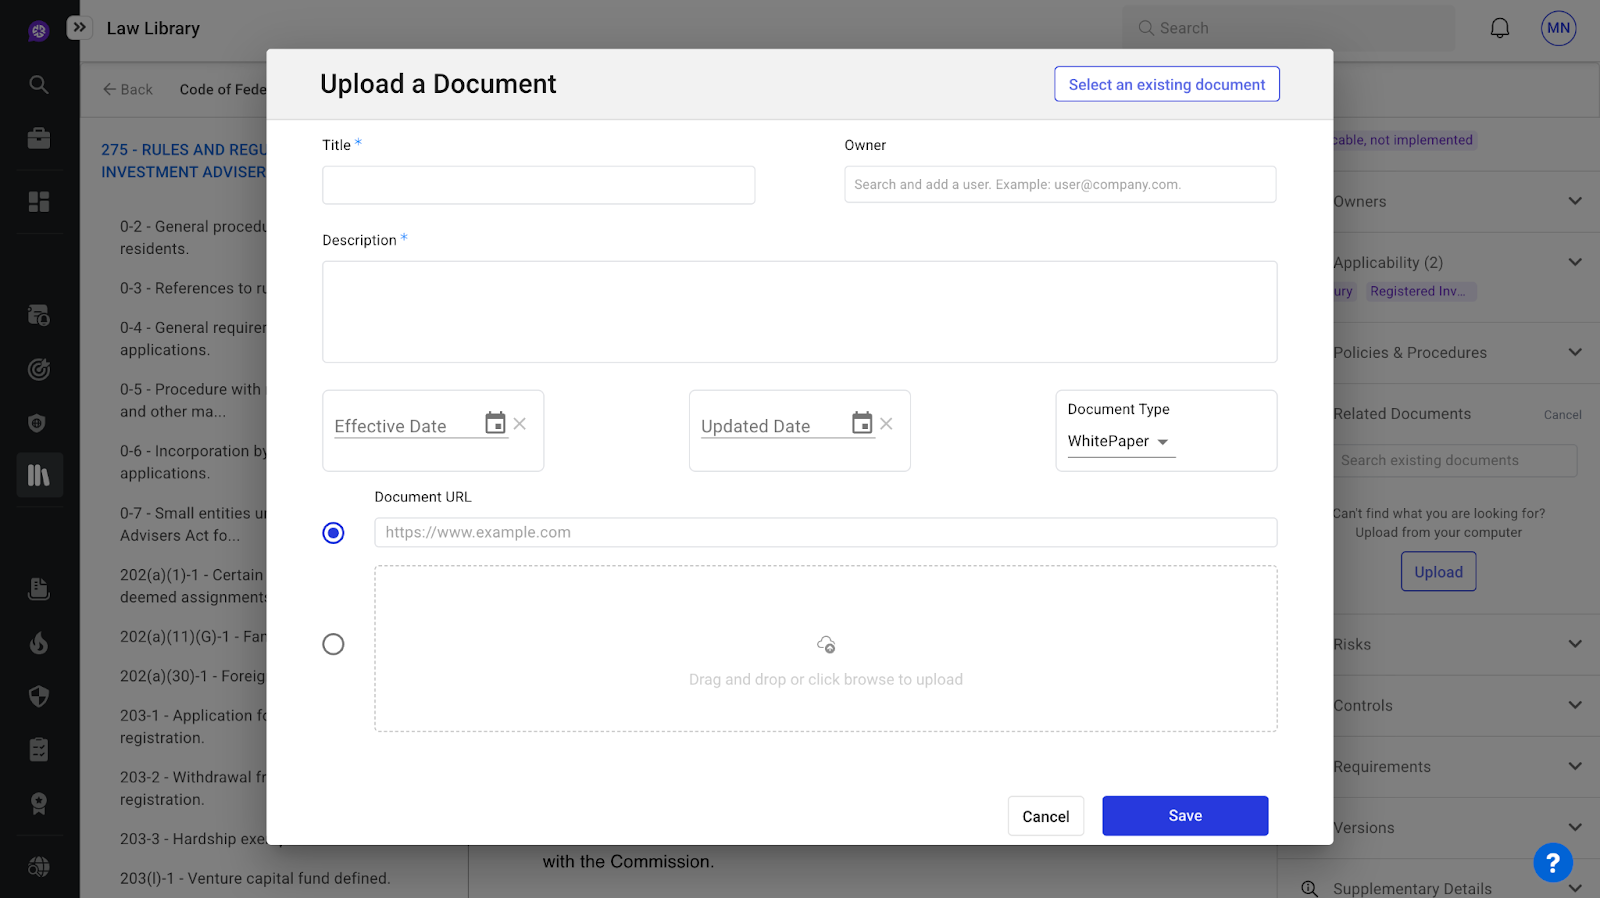The width and height of the screenshot is (1600, 898).
Task: Select the Document URL radio option
Action: pos(333,533)
